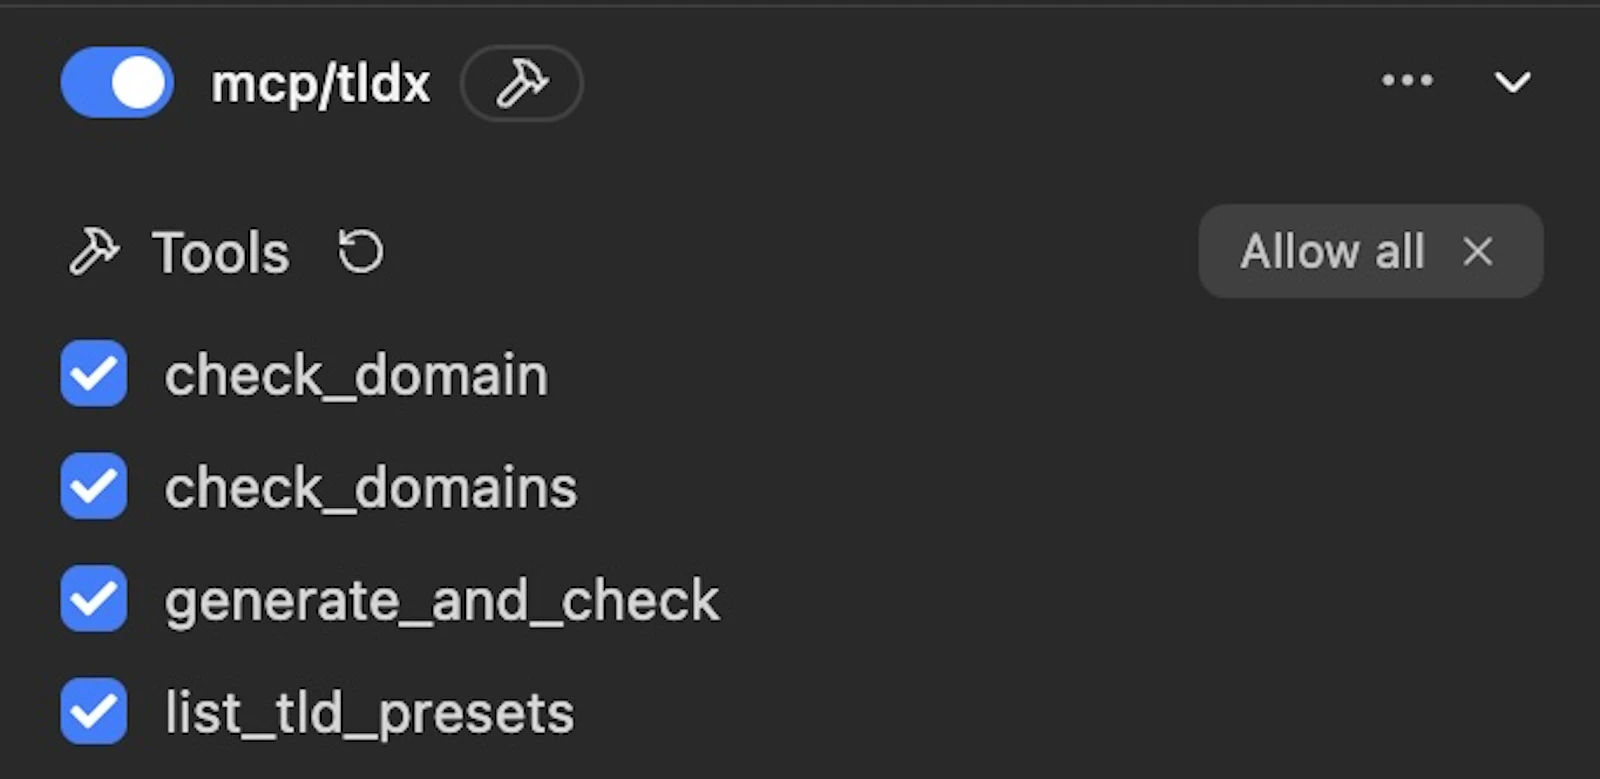The image size is (1600, 779).
Task: Click the hammer badge beside mcp/tldx
Action: coord(522,83)
